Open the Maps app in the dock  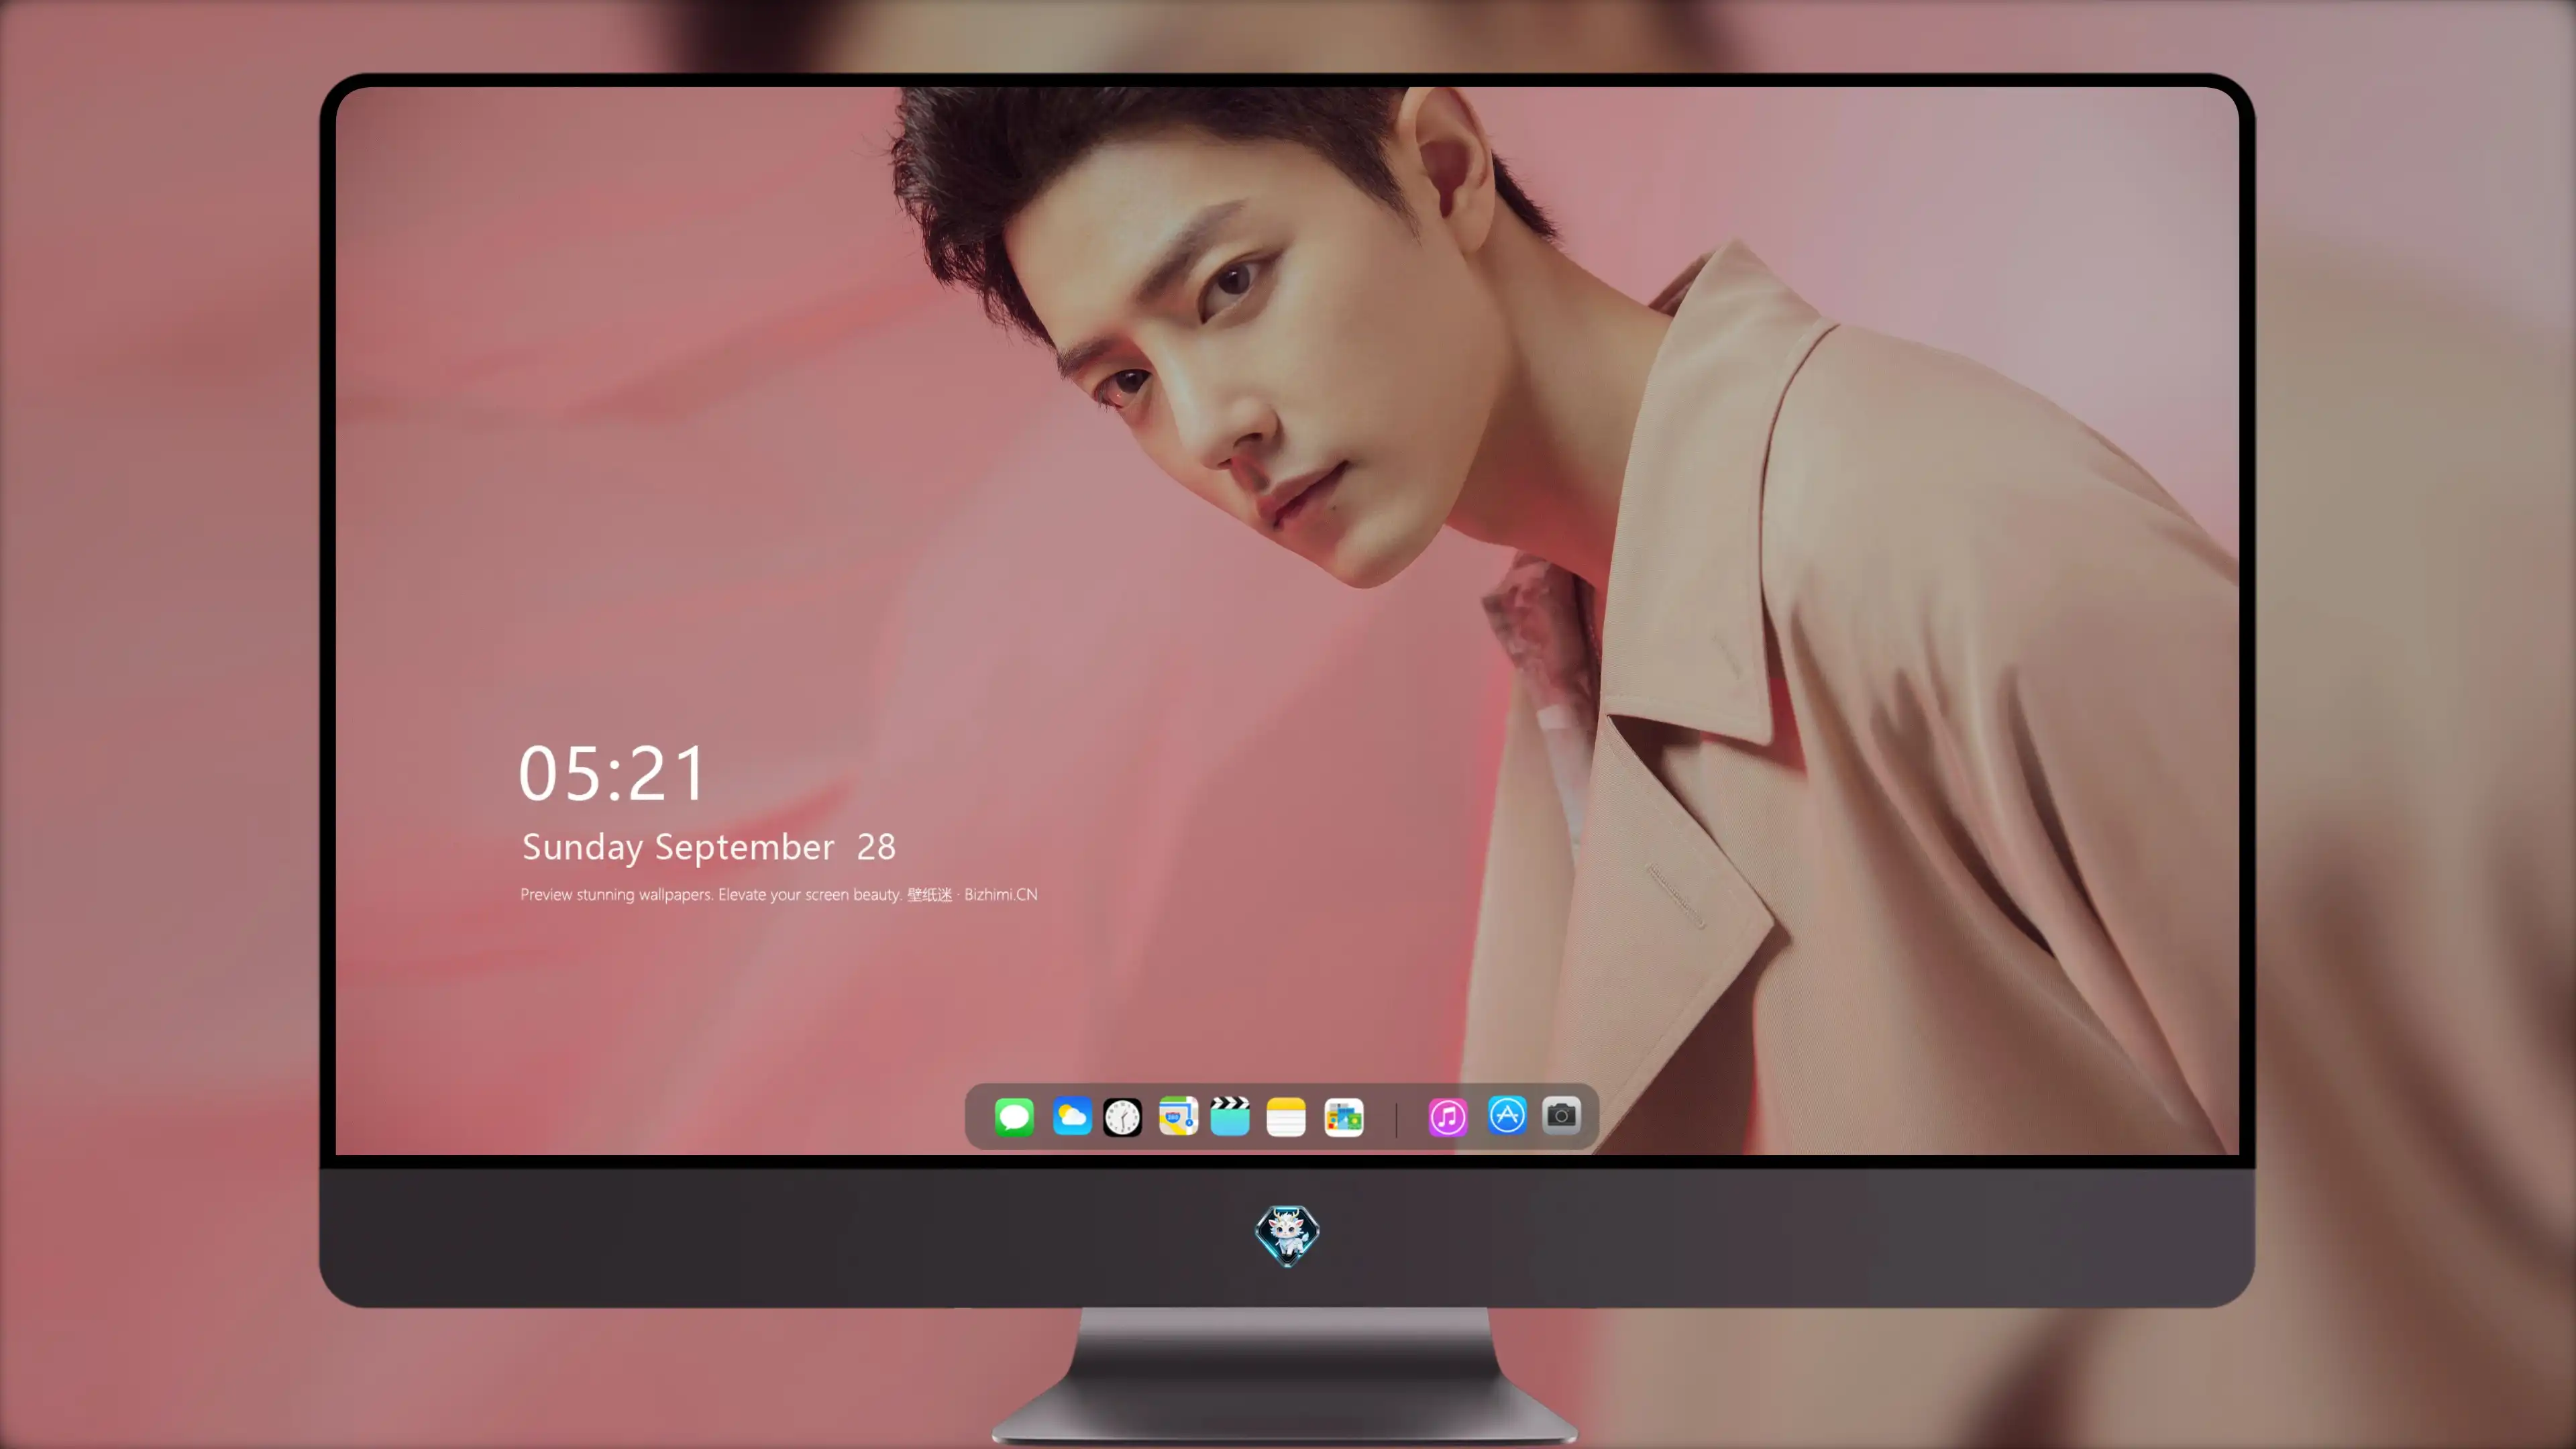pyautogui.click(x=1178, y=1116)
